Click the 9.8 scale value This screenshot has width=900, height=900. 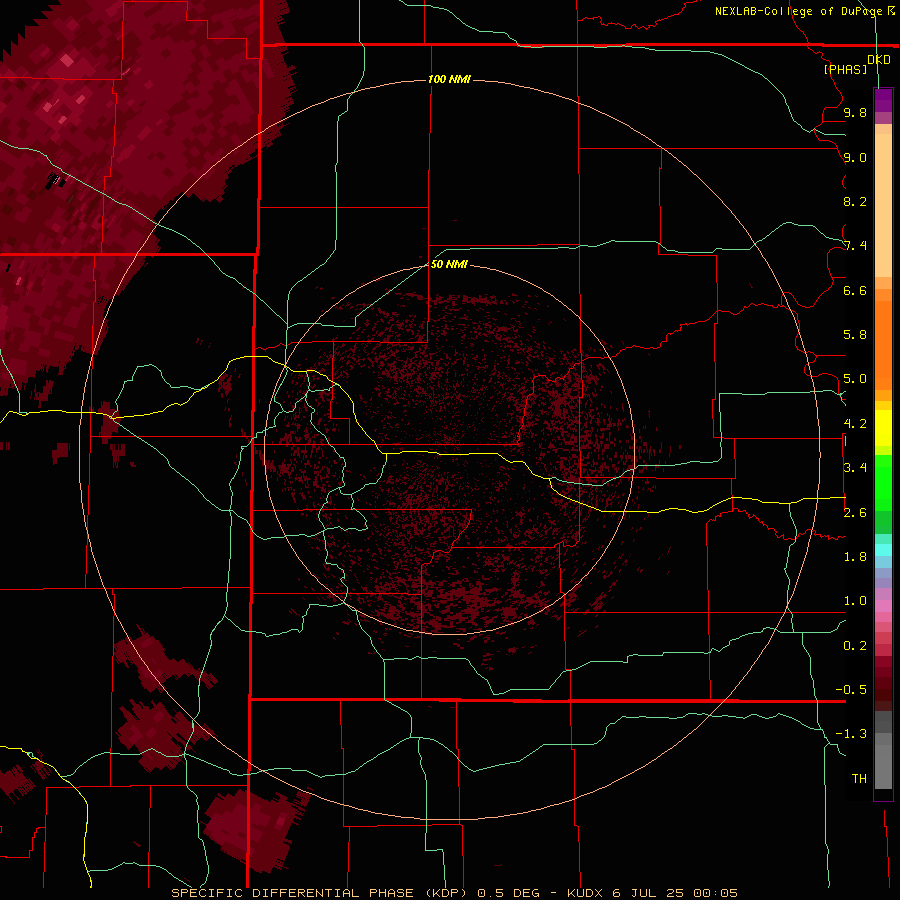[855, 112]
